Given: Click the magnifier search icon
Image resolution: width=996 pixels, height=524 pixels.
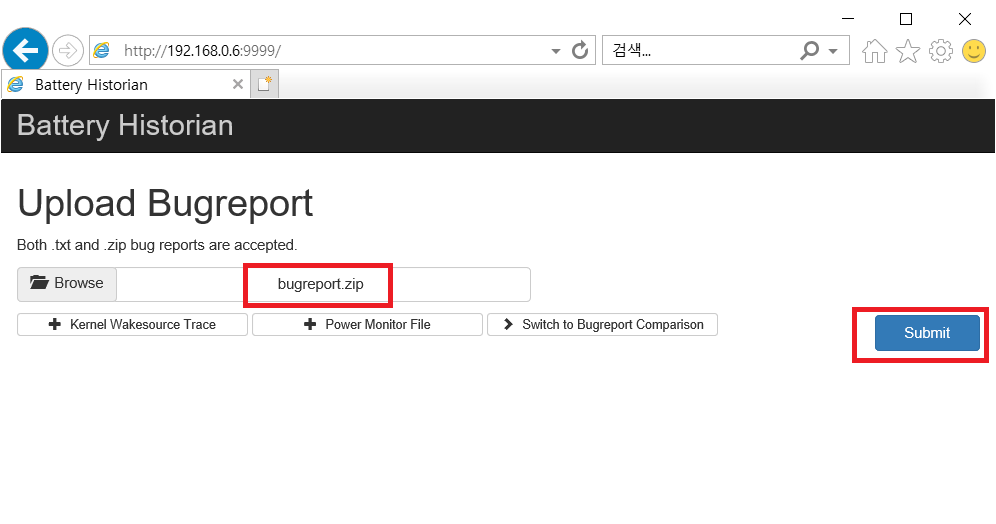Looking at the screenshot, I should 809,50.
